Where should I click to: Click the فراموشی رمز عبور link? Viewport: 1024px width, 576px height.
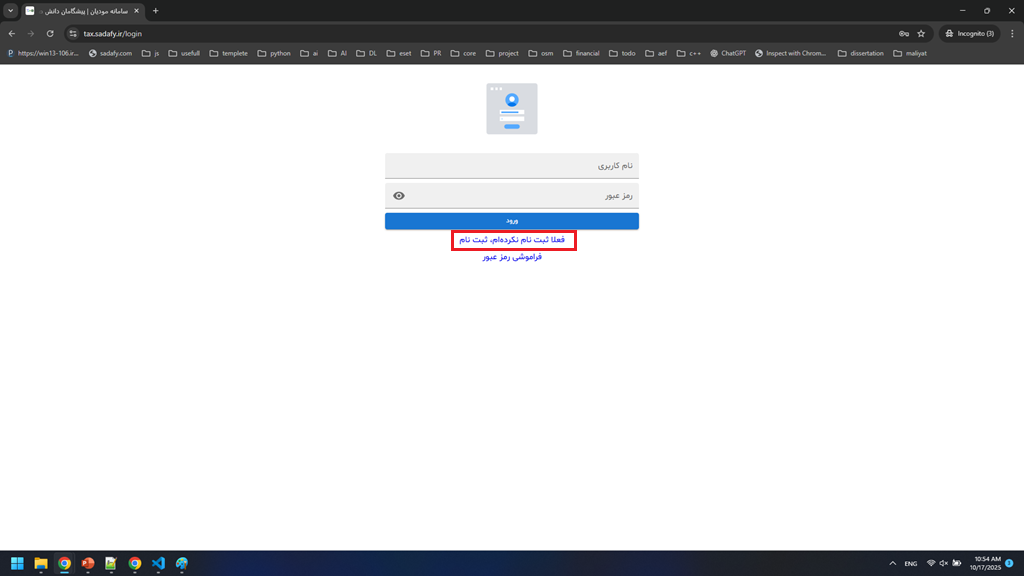pyautogui.click(x=511, y=257)
